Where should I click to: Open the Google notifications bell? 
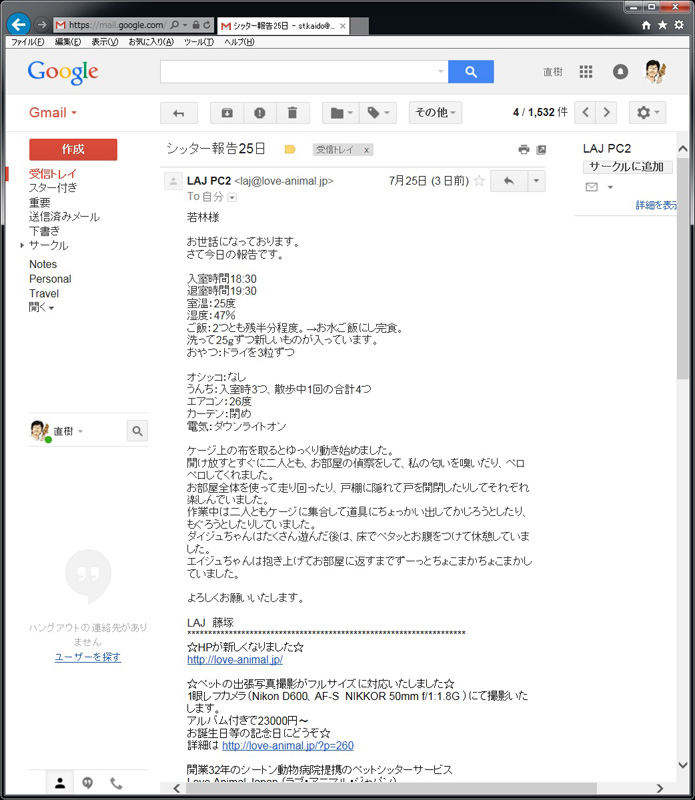tap(620, 72)
